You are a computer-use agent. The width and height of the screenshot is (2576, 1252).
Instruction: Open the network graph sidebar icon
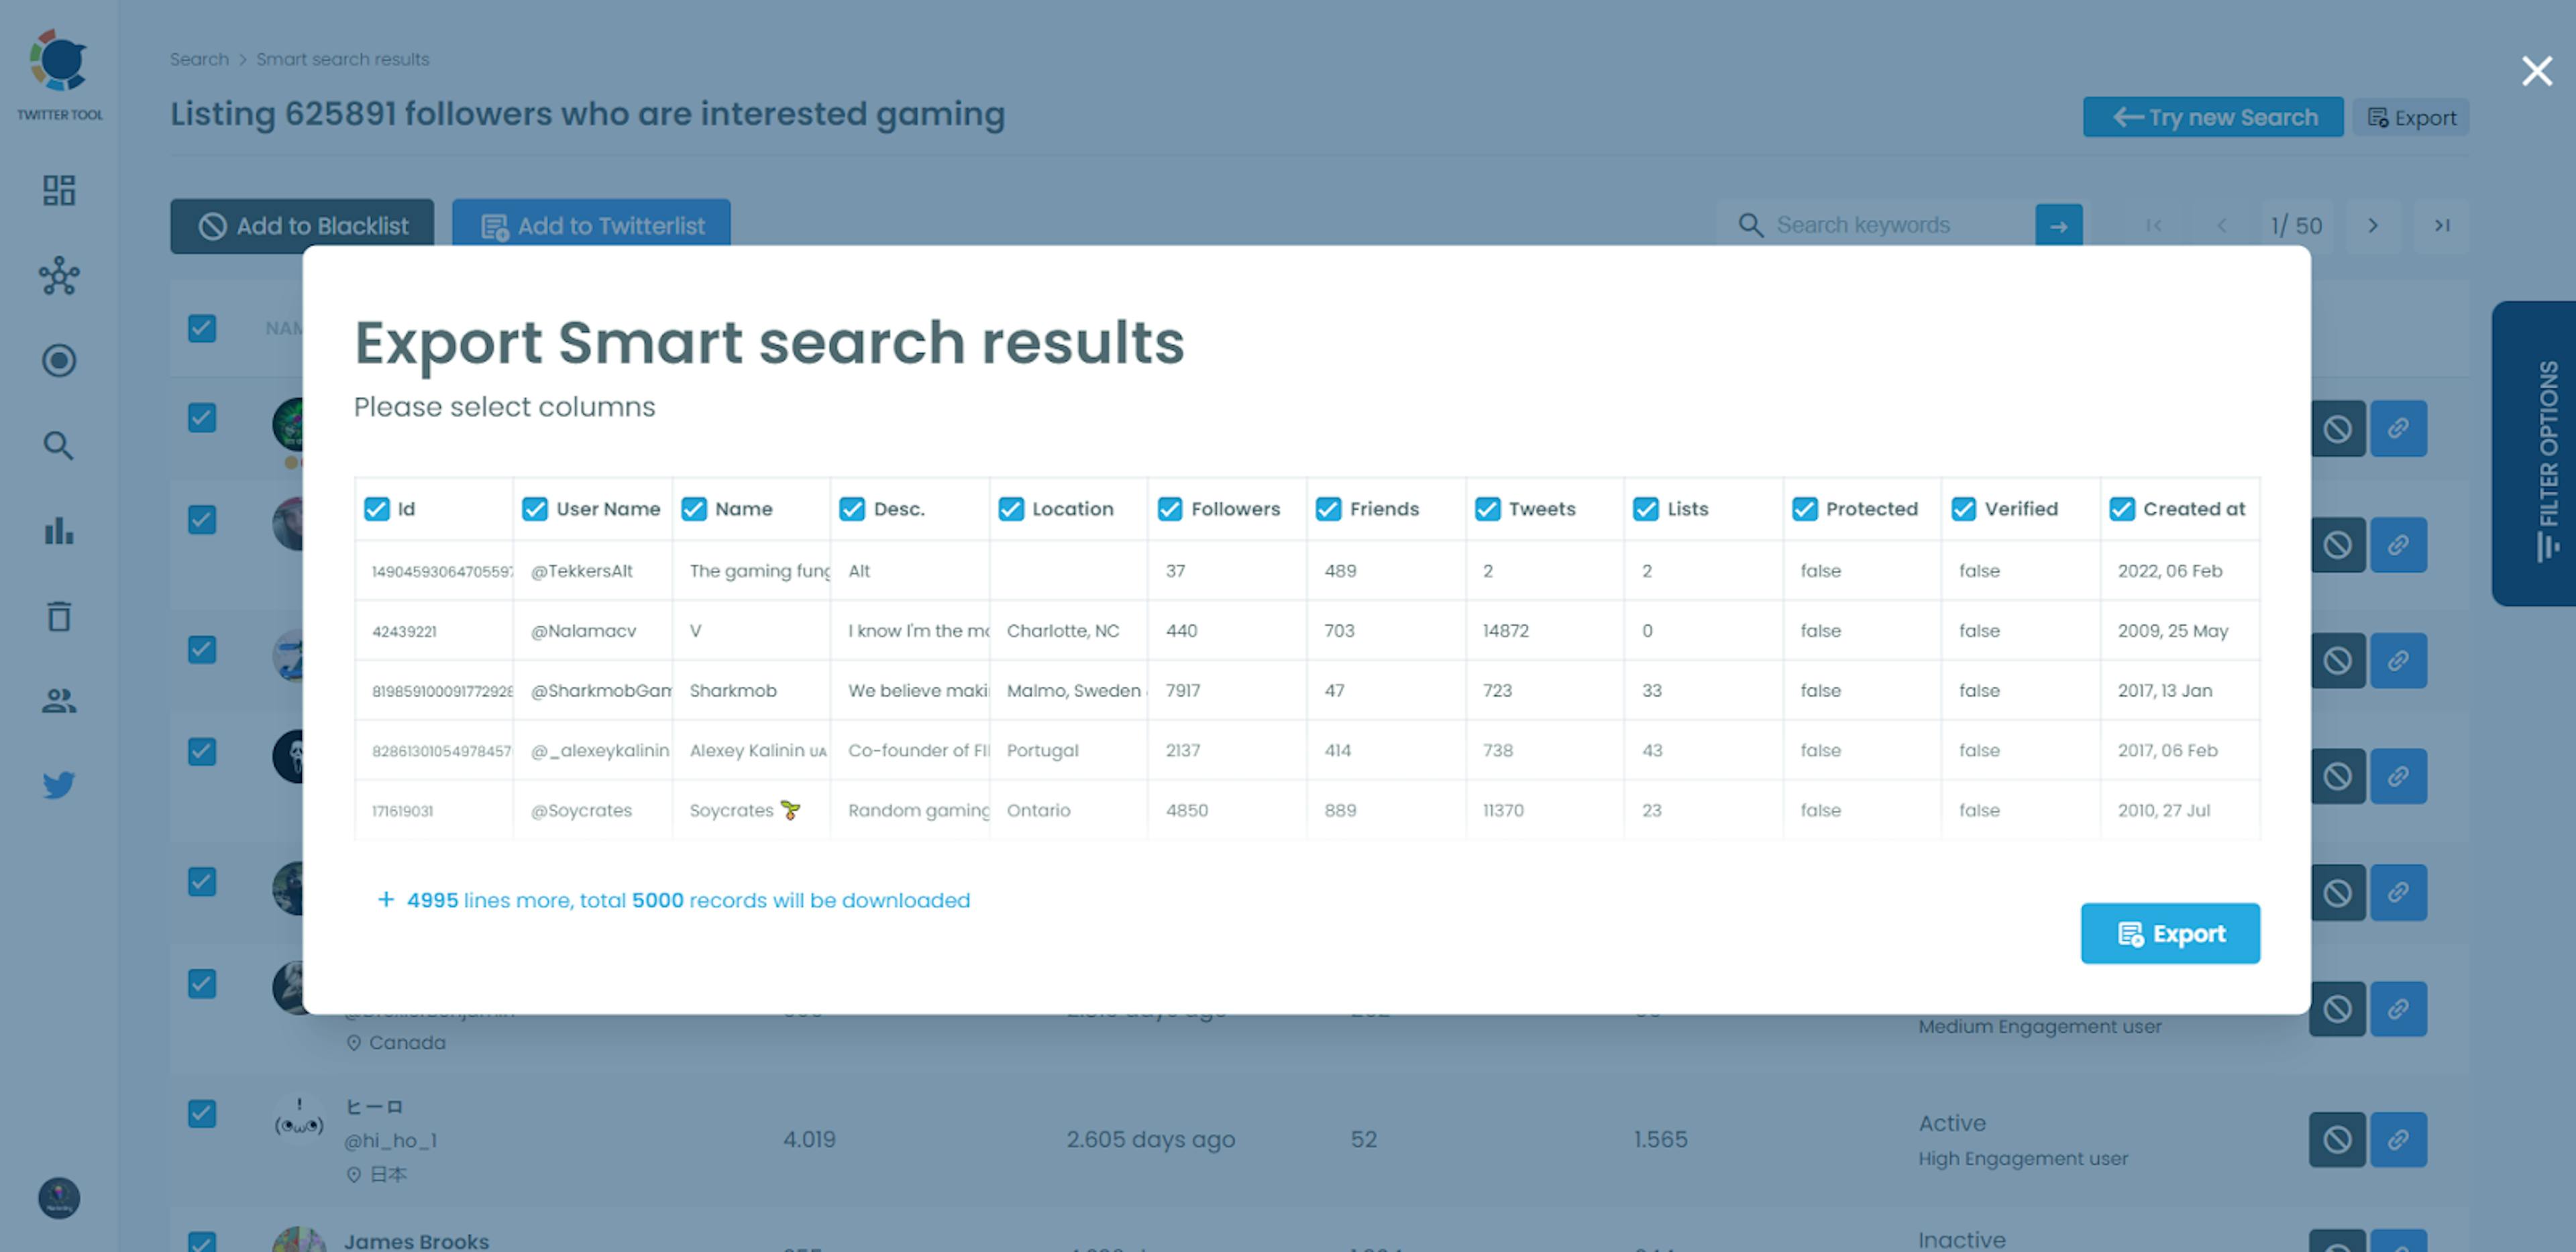pyautogui.click(x=59, y=276)
